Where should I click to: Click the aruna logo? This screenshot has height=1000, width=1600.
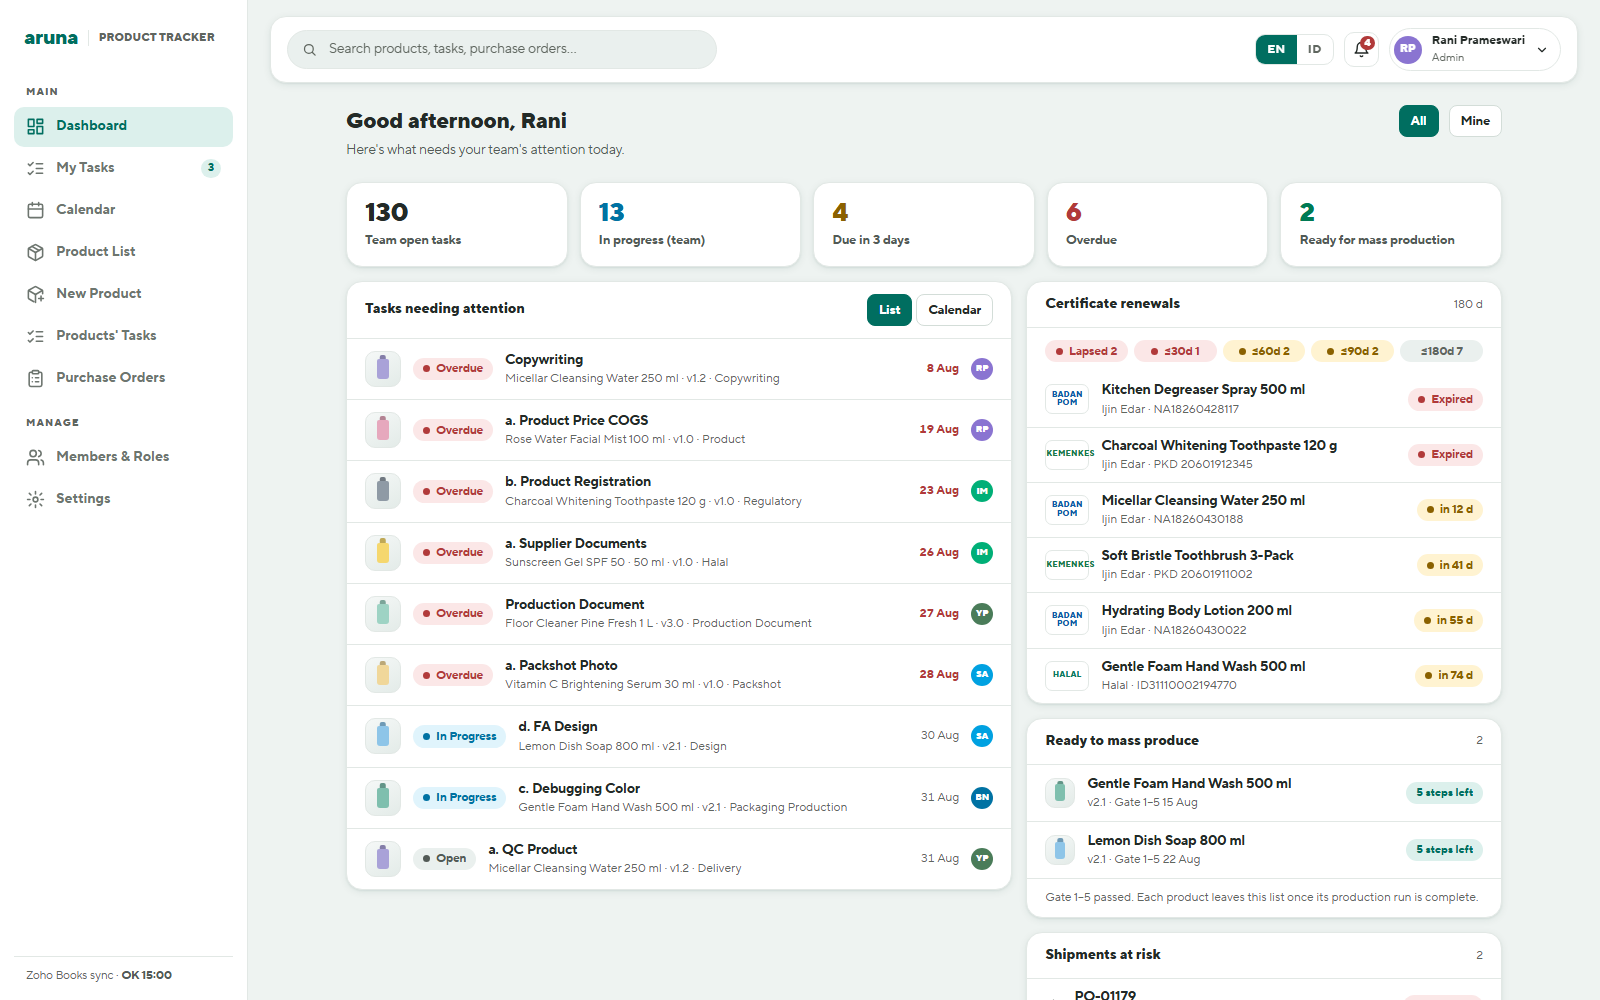(51, 38)
